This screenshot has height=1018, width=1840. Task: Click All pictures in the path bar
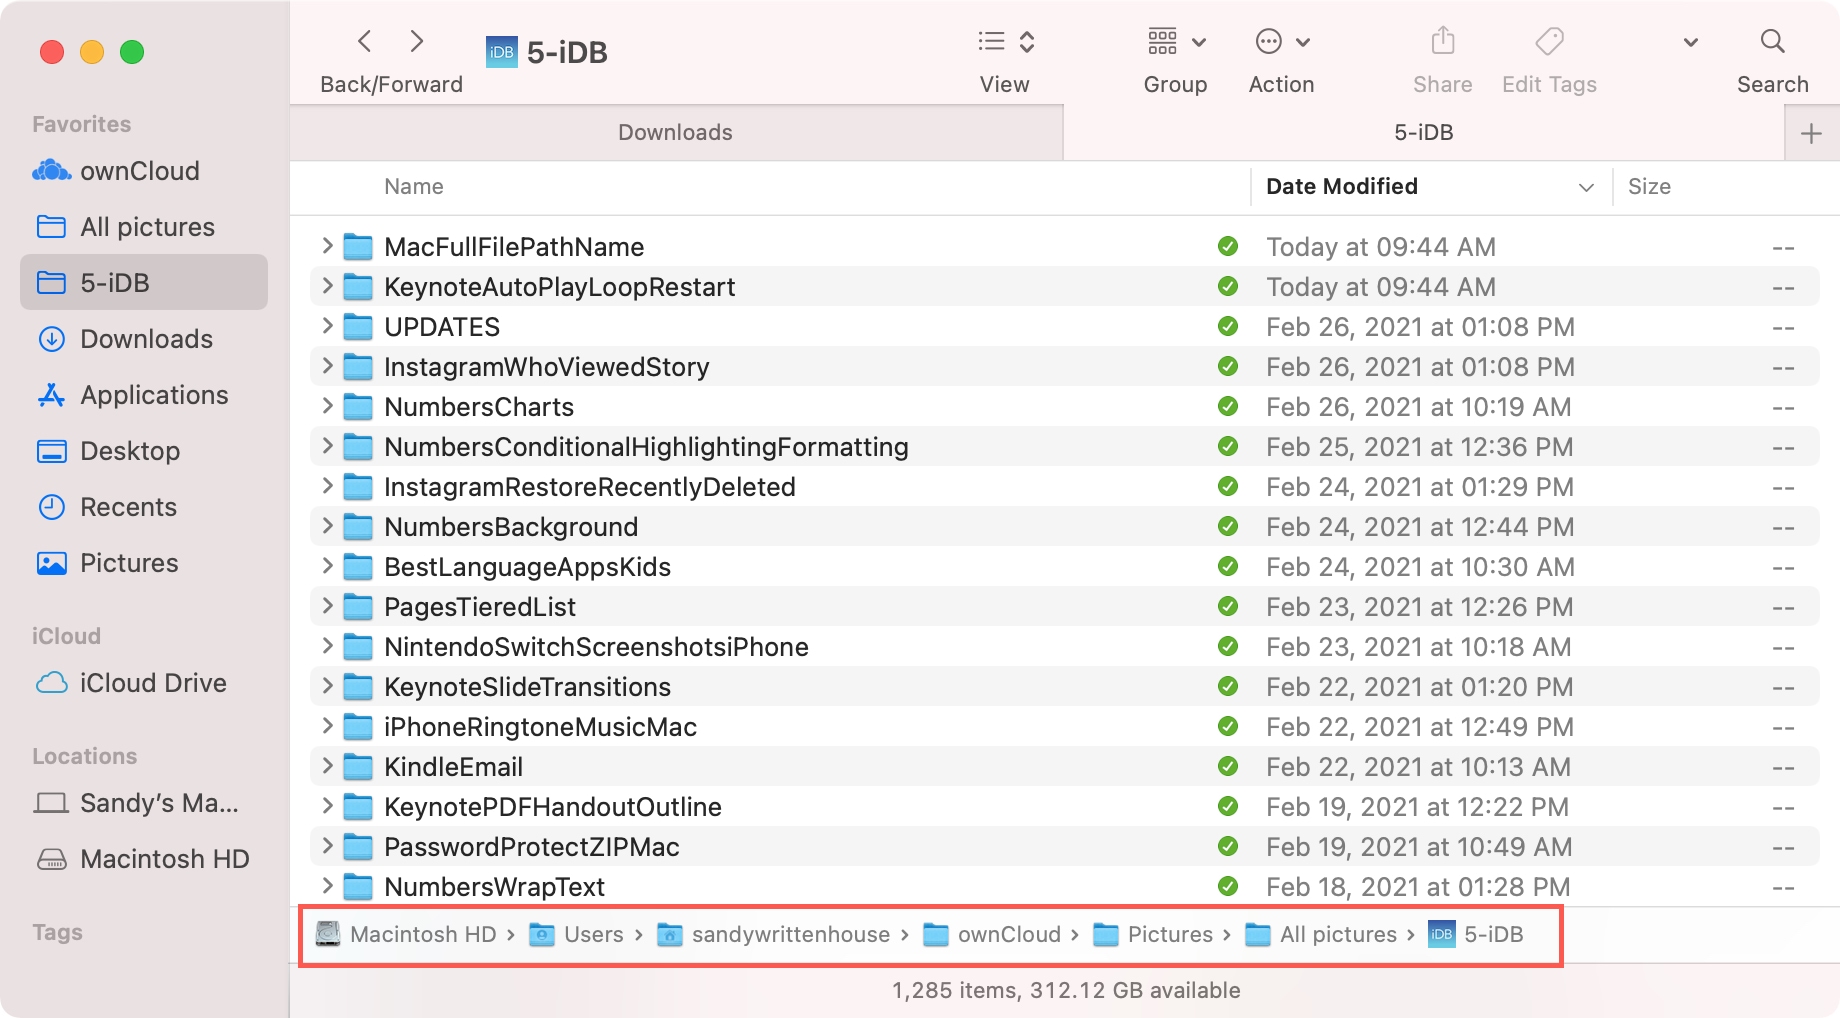[x=1321, y=934]
